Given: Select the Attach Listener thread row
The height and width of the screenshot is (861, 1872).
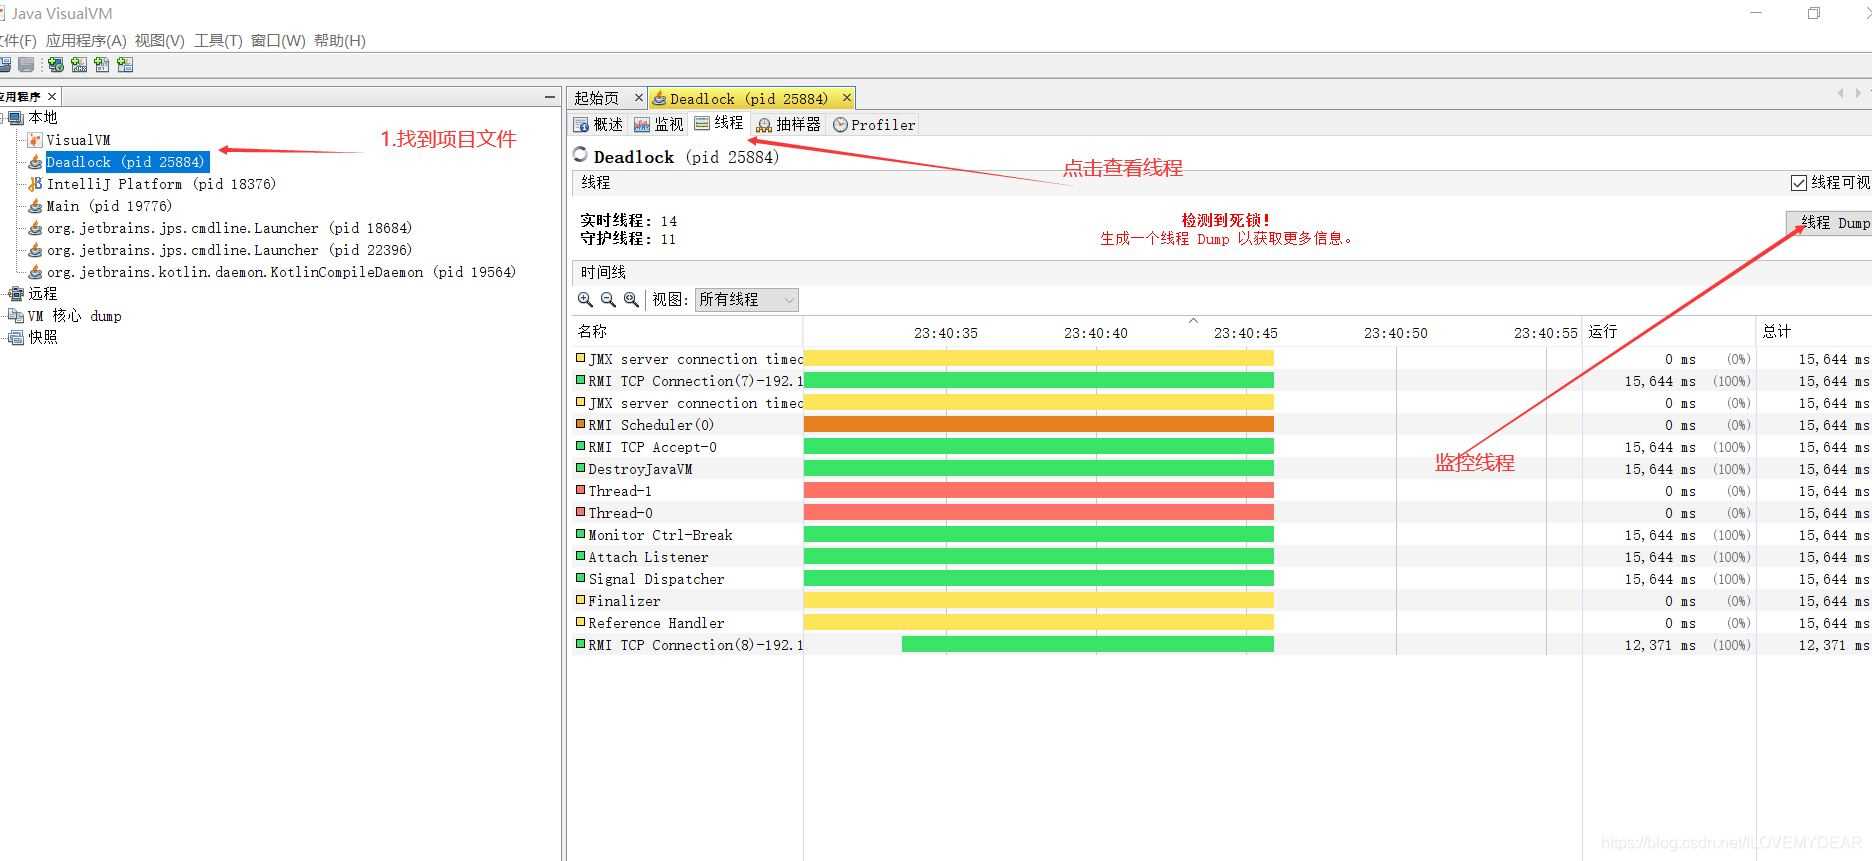Looking at the screenshot, I should [1220, 557].
